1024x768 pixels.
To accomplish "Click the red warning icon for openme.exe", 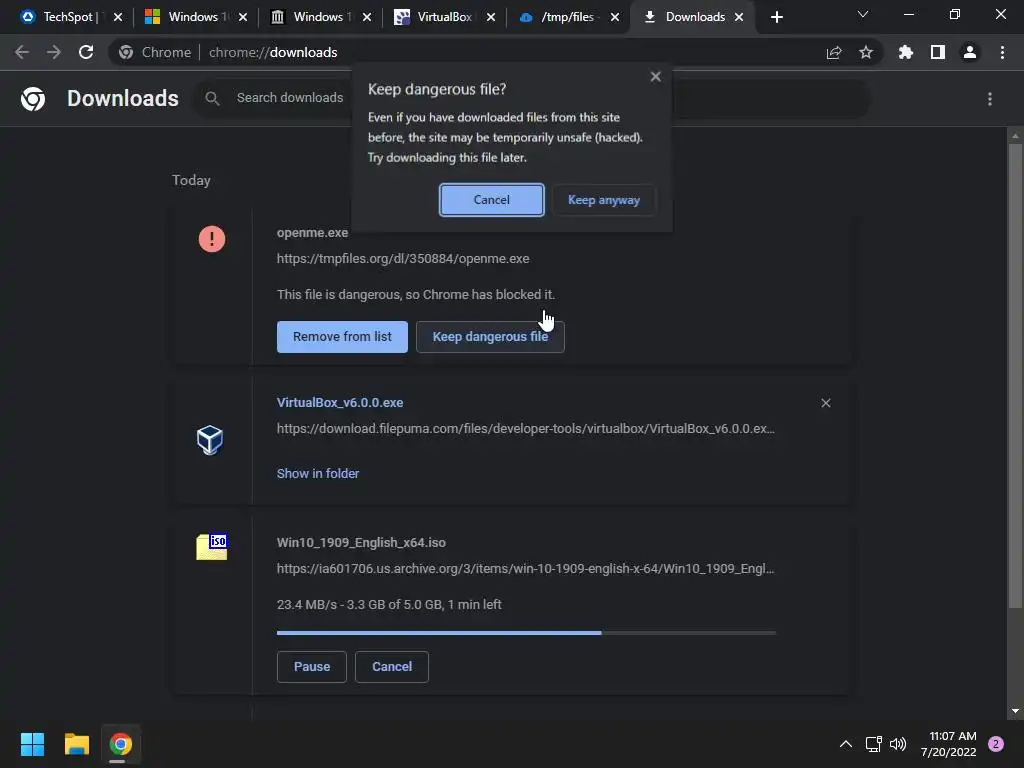I will pyautogui.click(x=212, y=239).
